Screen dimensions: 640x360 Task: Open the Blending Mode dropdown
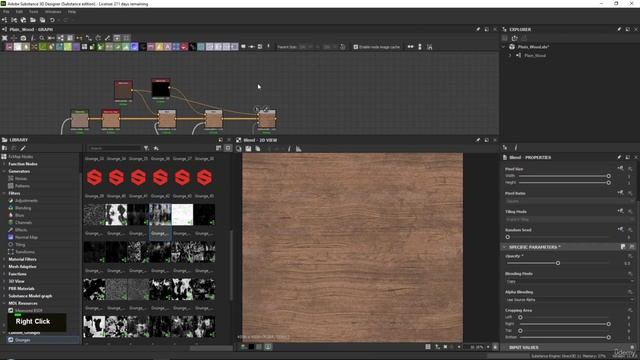[569, 282]
